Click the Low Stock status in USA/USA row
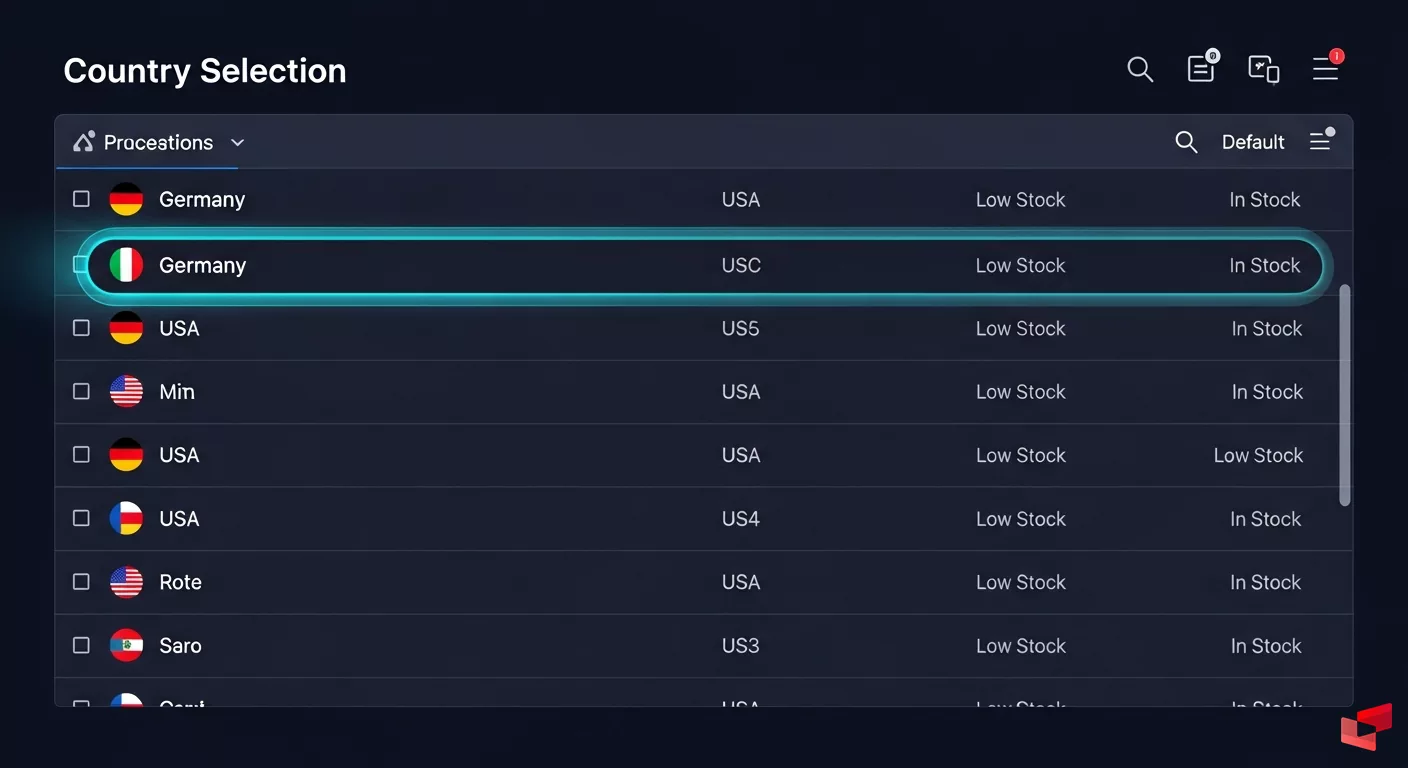This screenshot has height=768, width=1408. point(1258,455)
